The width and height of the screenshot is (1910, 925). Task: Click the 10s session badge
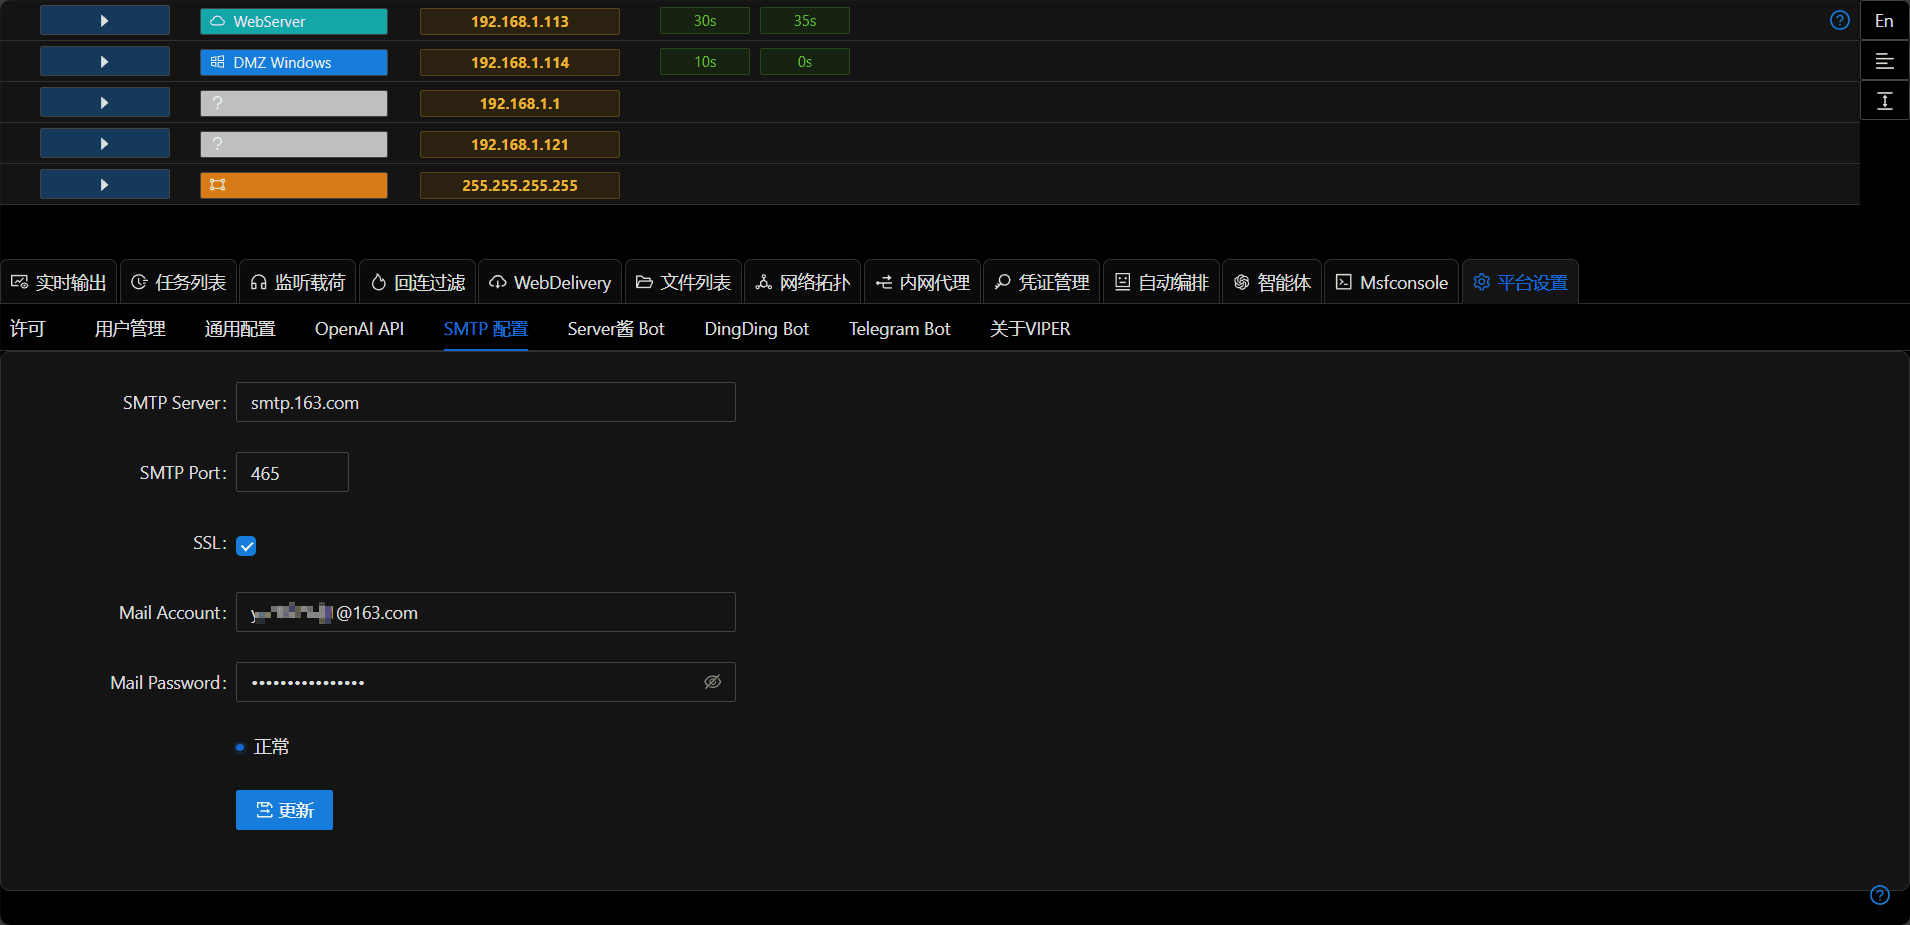point(704,62)
